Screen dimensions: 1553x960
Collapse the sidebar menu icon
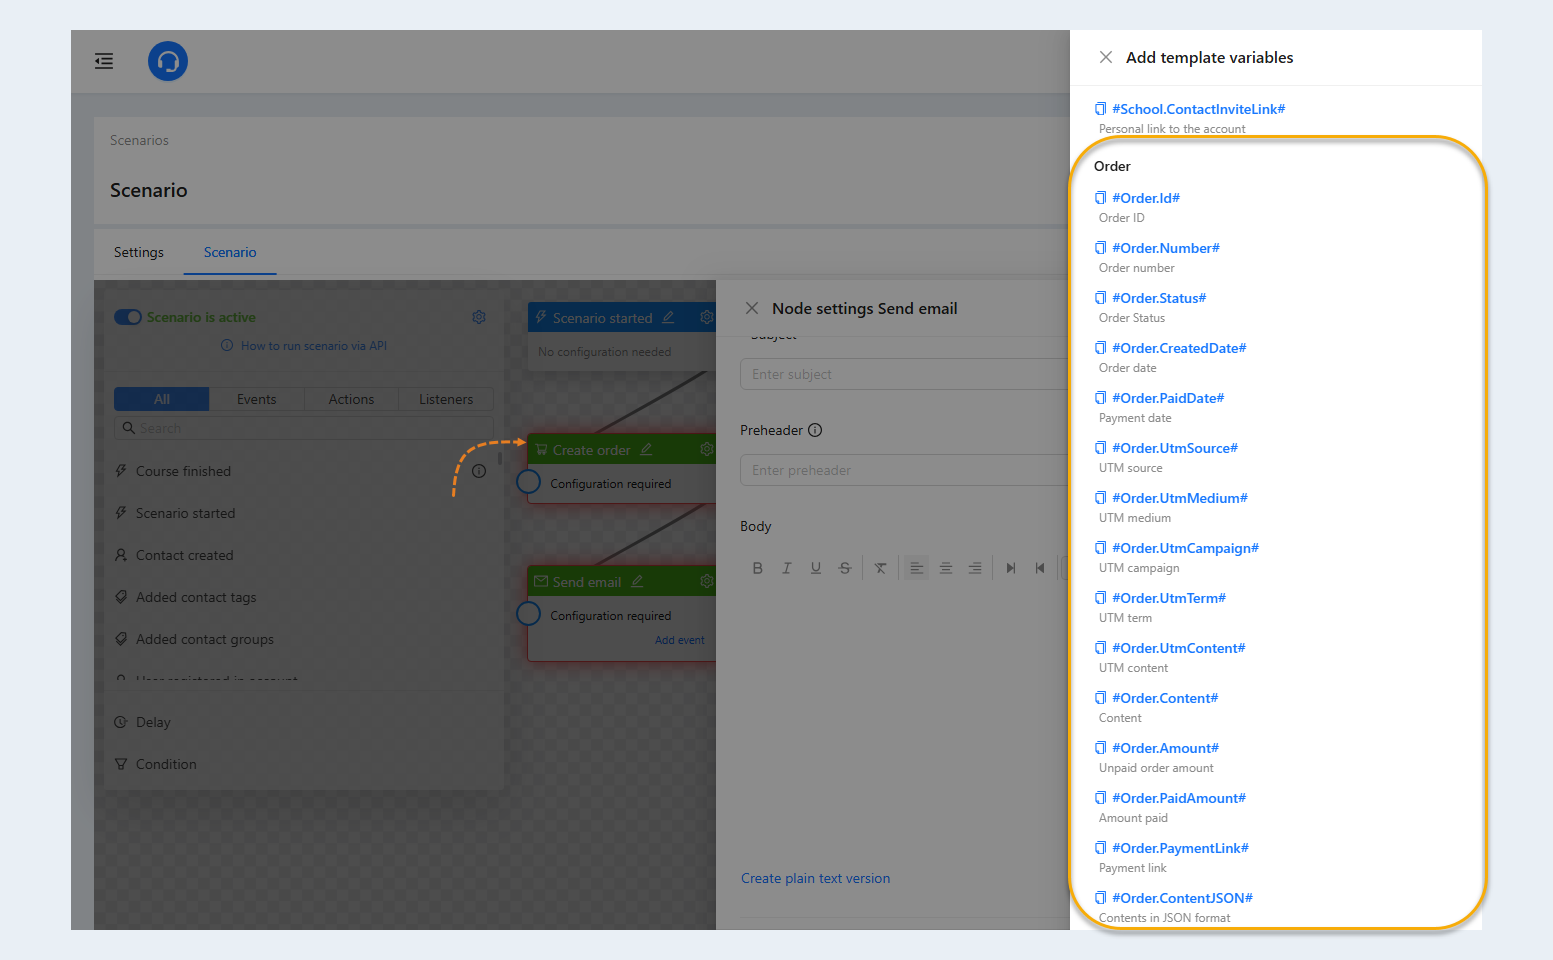click(x=104, y=62)
